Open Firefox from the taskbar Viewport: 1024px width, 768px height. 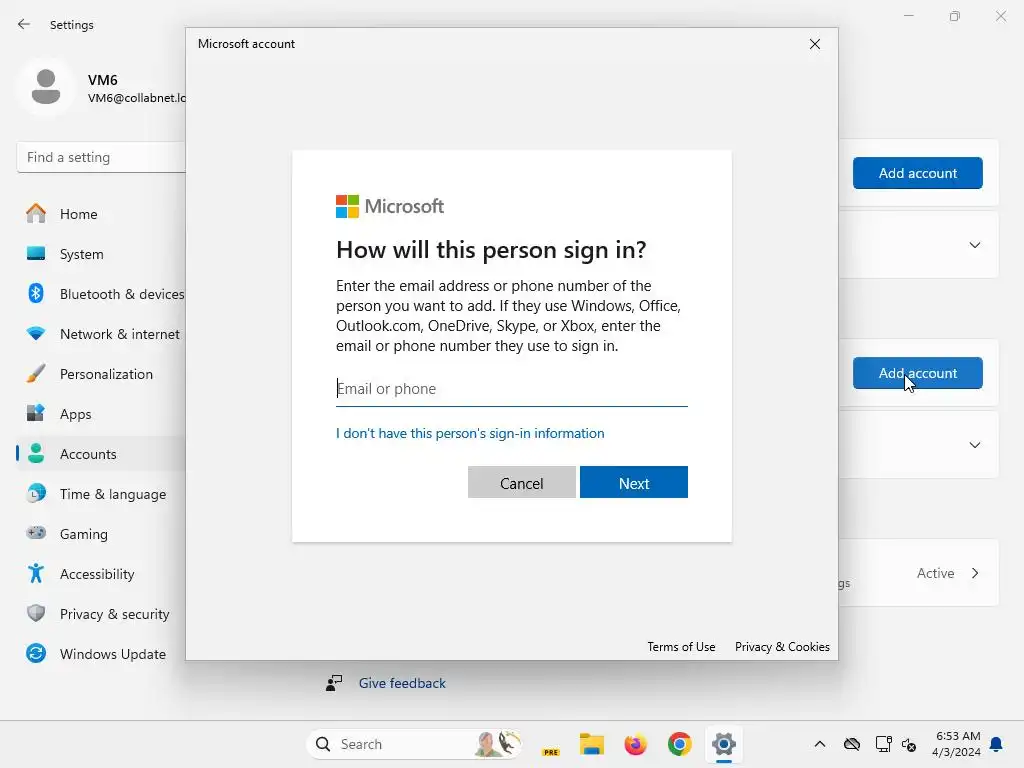coord(635,744)
